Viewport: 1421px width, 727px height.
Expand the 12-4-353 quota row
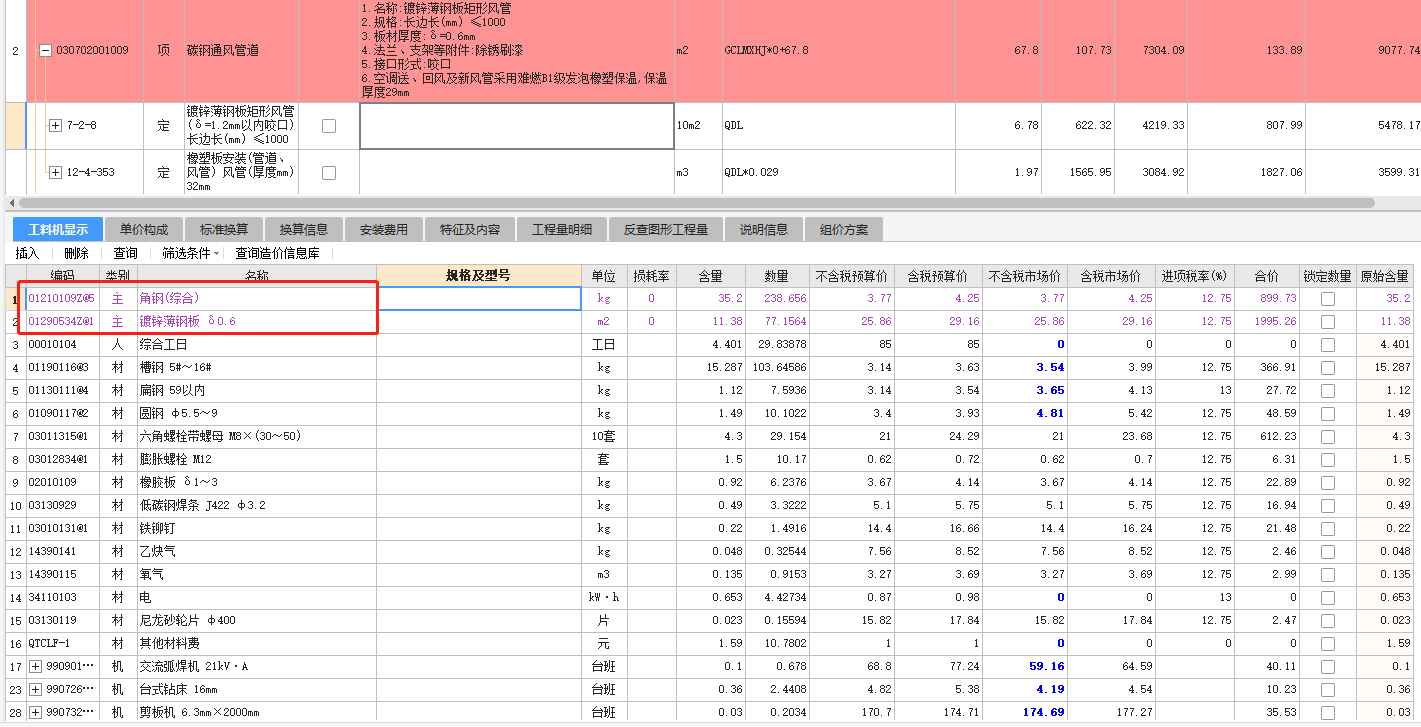(x=55, y=172)
